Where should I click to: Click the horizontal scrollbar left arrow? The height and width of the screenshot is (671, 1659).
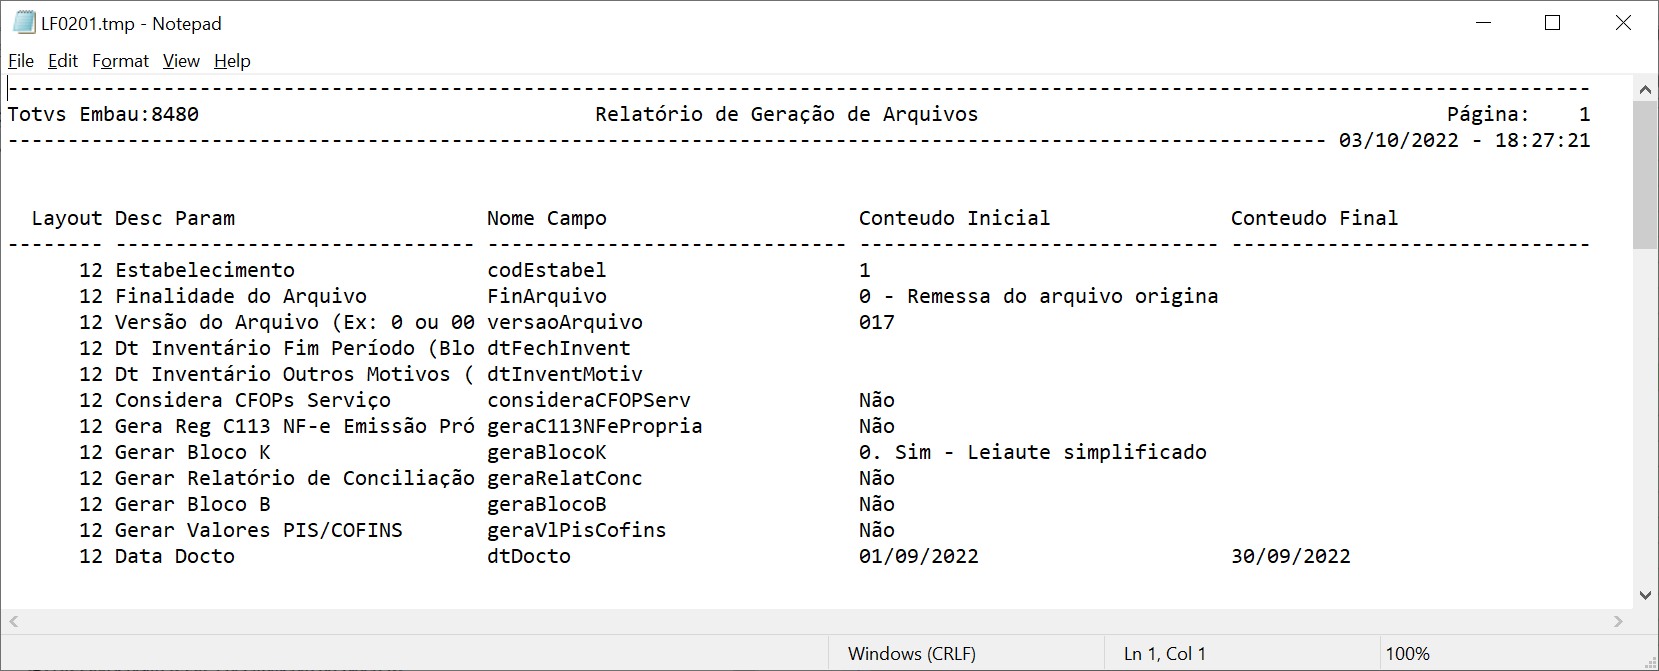(x=14, y=622)
